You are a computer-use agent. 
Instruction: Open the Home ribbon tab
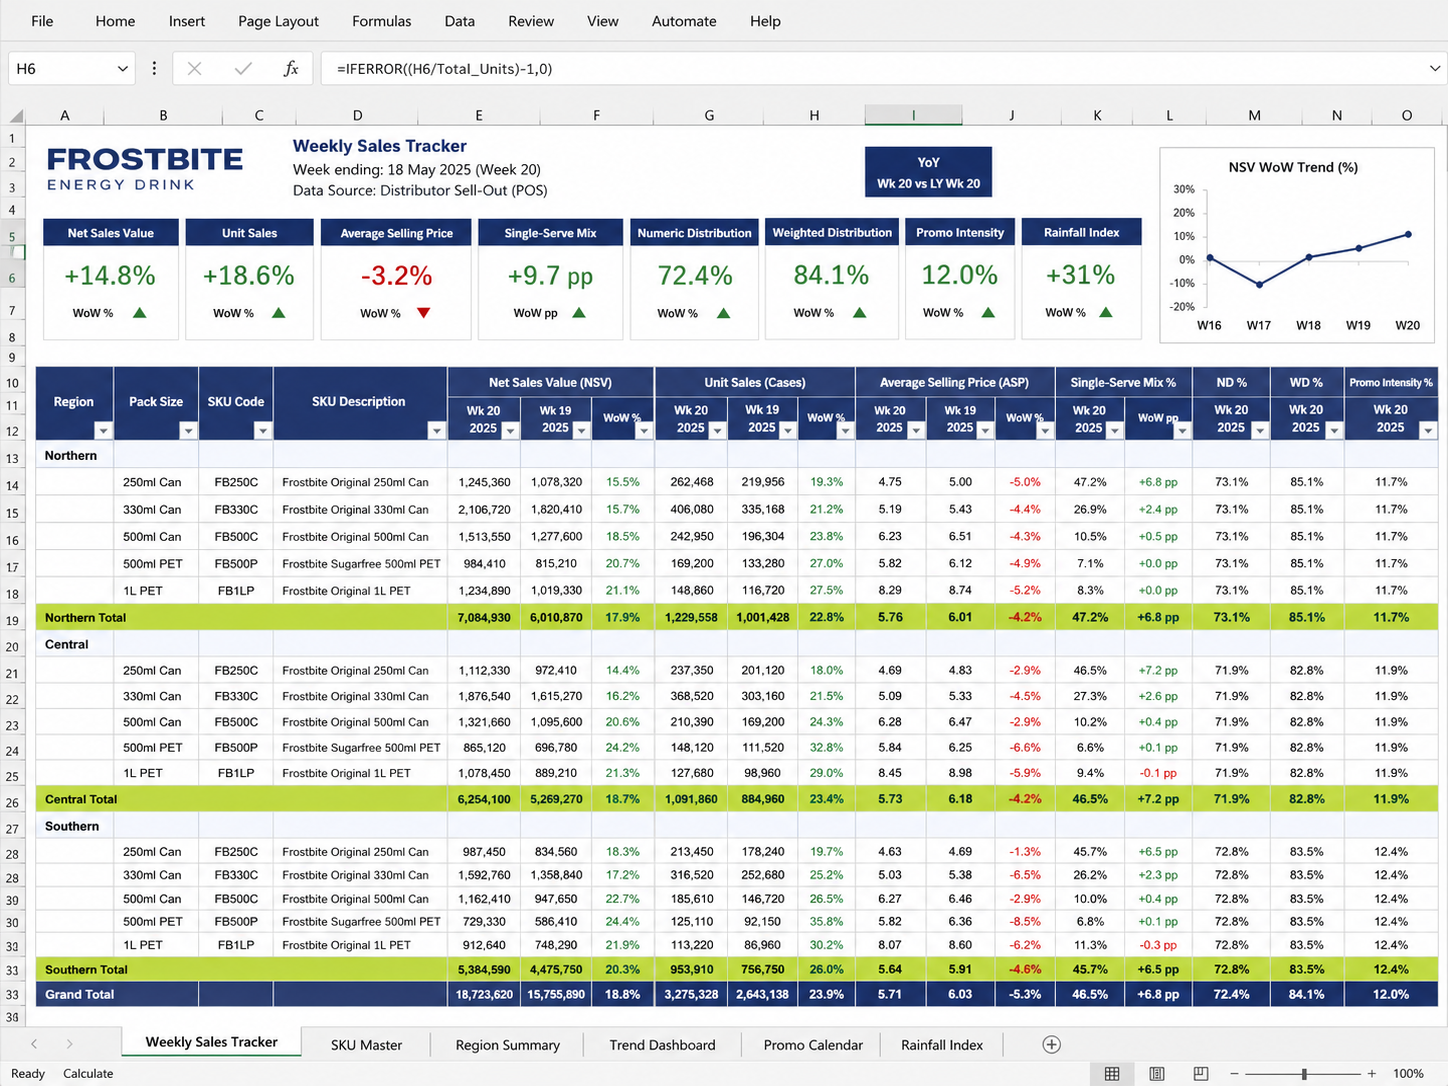click(x=115, y=21)
